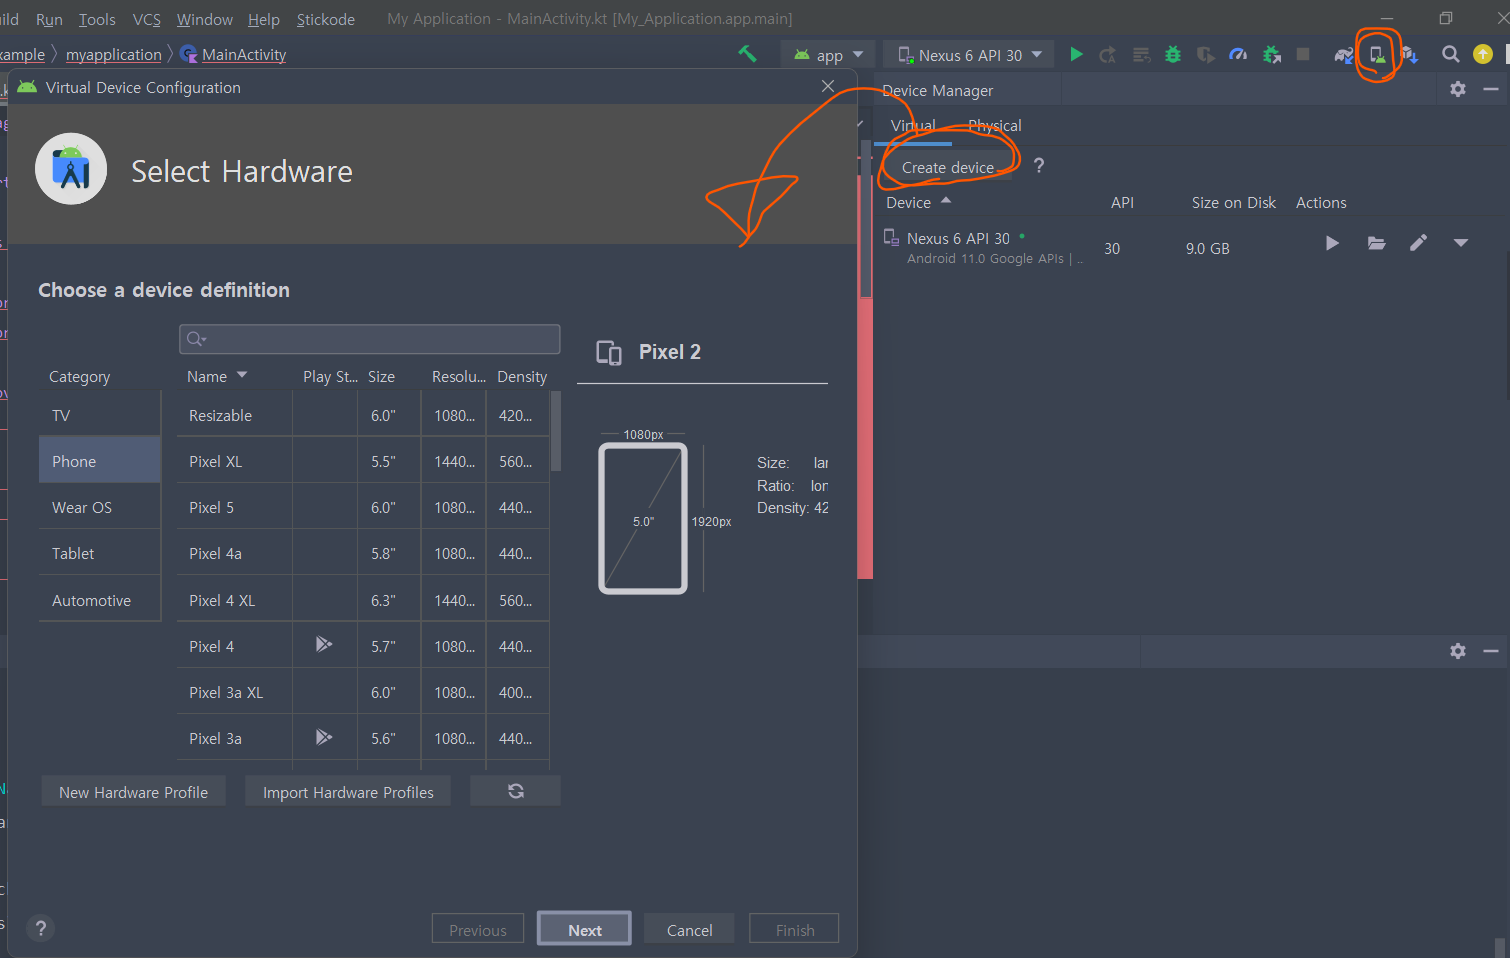Click the Stop square icon in toolbar
Viewport: 1510px width, 958px height.
(1303, 54)
